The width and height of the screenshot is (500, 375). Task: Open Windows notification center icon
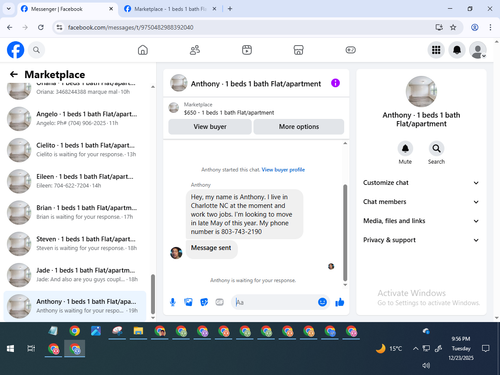[486, 349]
